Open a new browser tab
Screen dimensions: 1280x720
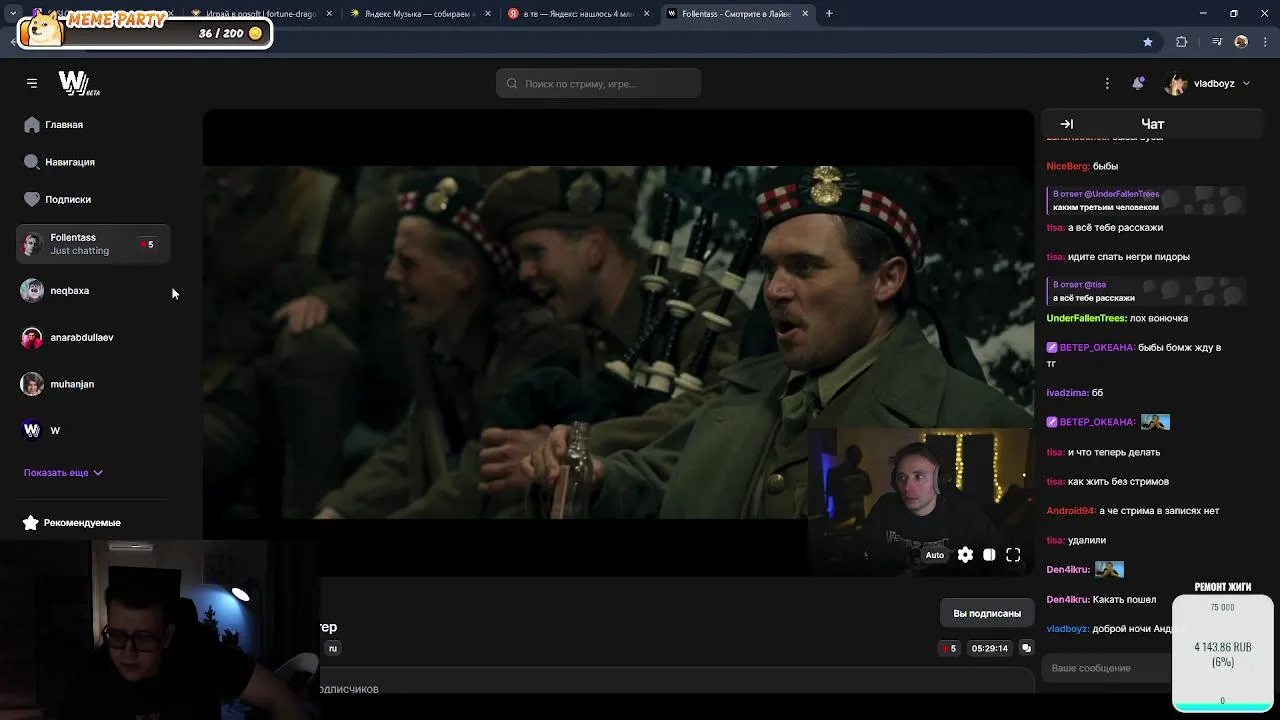(x=829, y=14)
